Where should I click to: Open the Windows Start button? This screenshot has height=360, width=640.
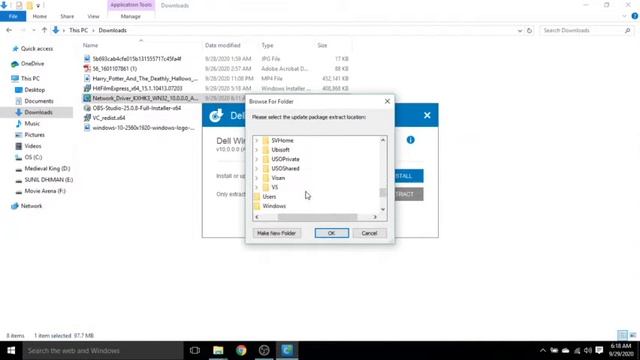click(x=11, y=351)
